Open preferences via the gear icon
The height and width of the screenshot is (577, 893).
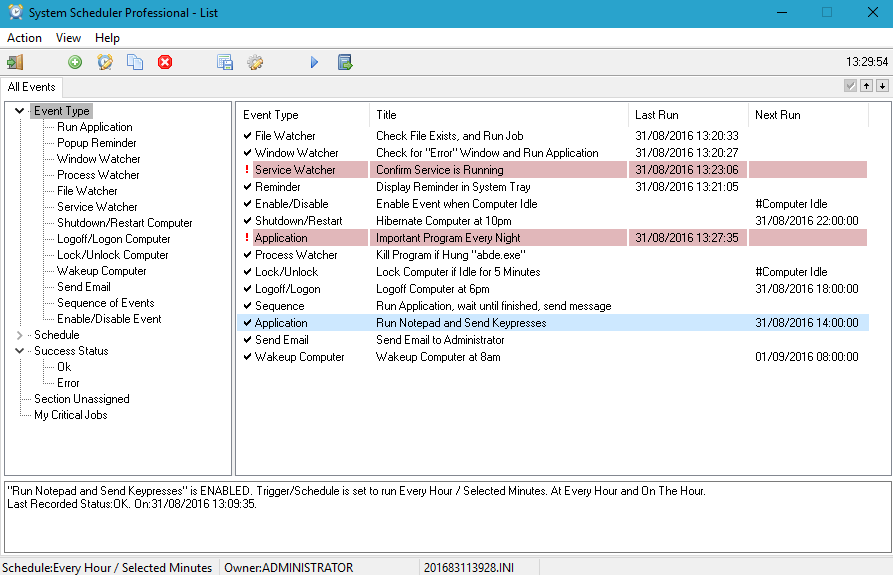click(255, 62)
